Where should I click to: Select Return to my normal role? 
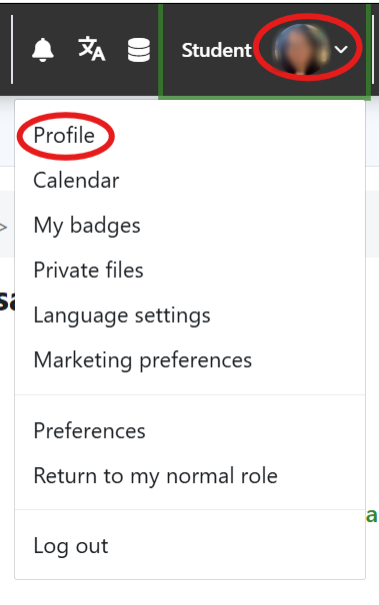pyautogui.click(x=156, y=476)
